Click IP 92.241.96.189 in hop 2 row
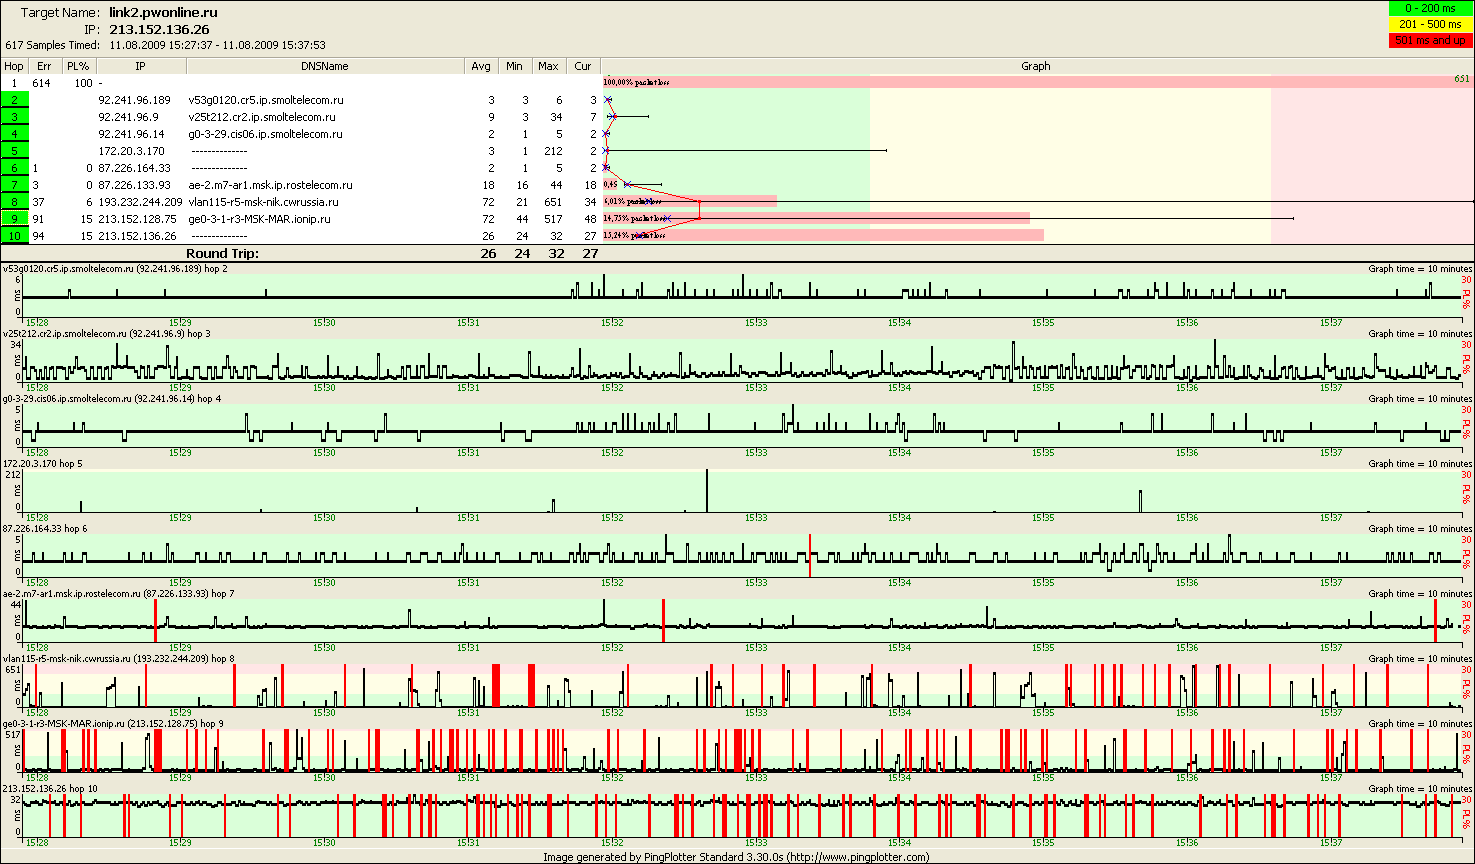 coord(134,100)
